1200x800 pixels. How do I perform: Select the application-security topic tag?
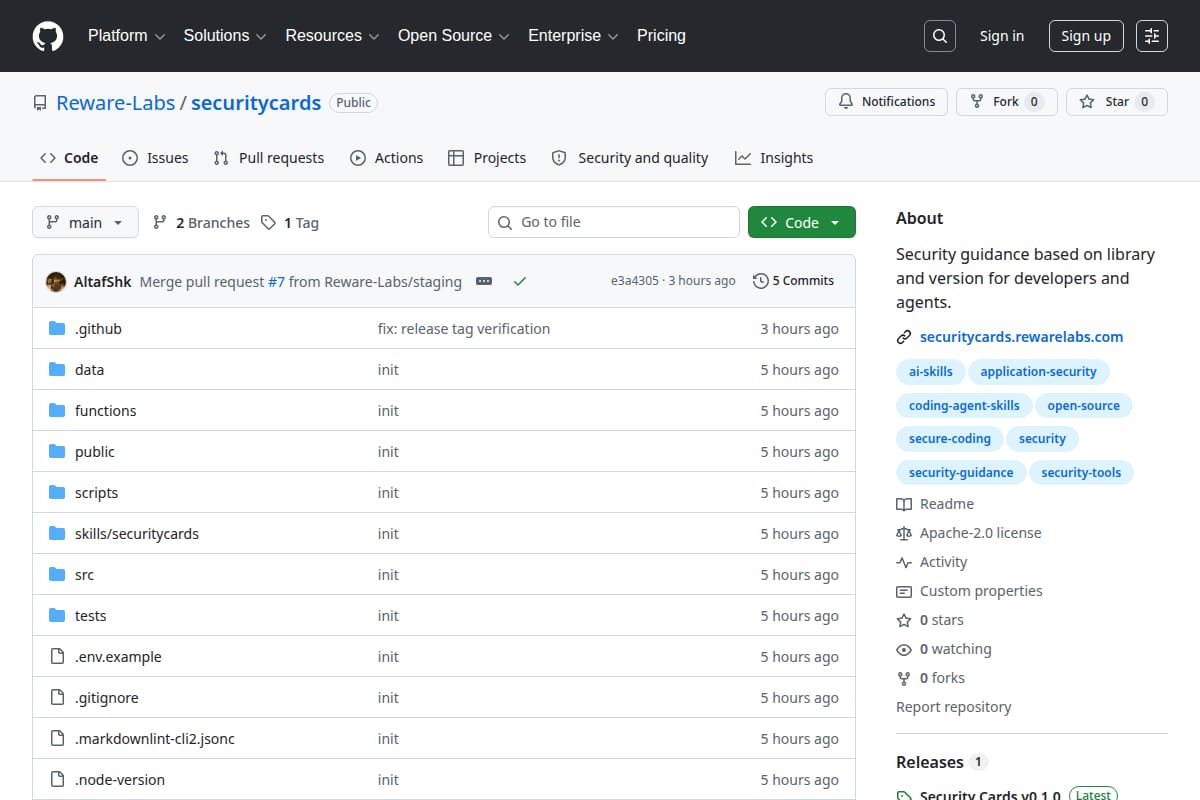(x=1039, y=371)
